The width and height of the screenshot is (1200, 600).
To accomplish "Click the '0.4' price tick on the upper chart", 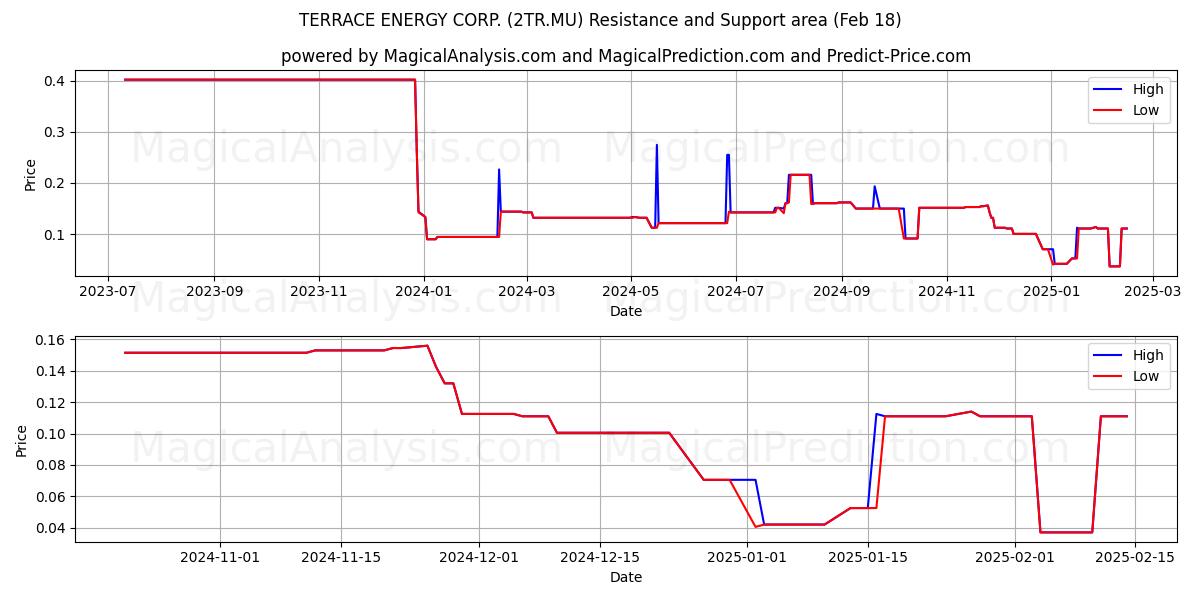I will (x=56, y=80).
